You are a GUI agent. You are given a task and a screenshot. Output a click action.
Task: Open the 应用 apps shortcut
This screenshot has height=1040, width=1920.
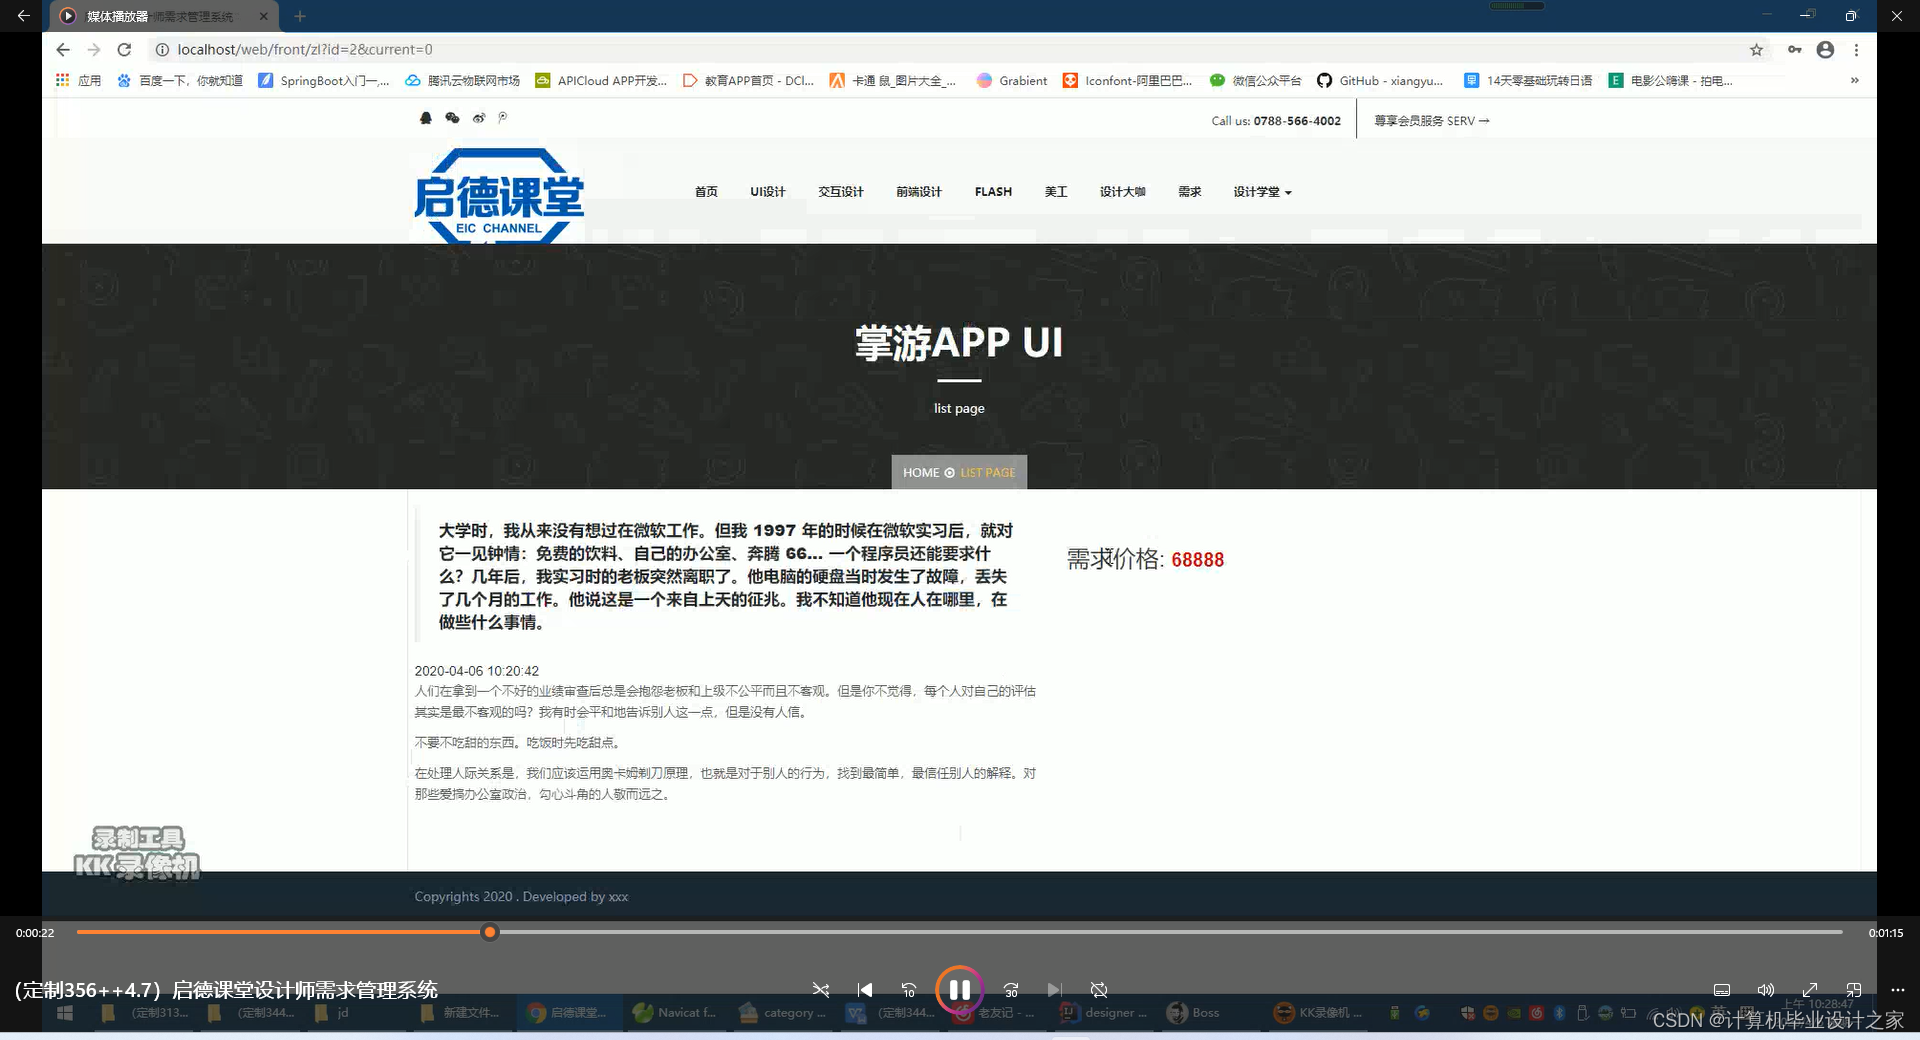[x=78, y=81]
